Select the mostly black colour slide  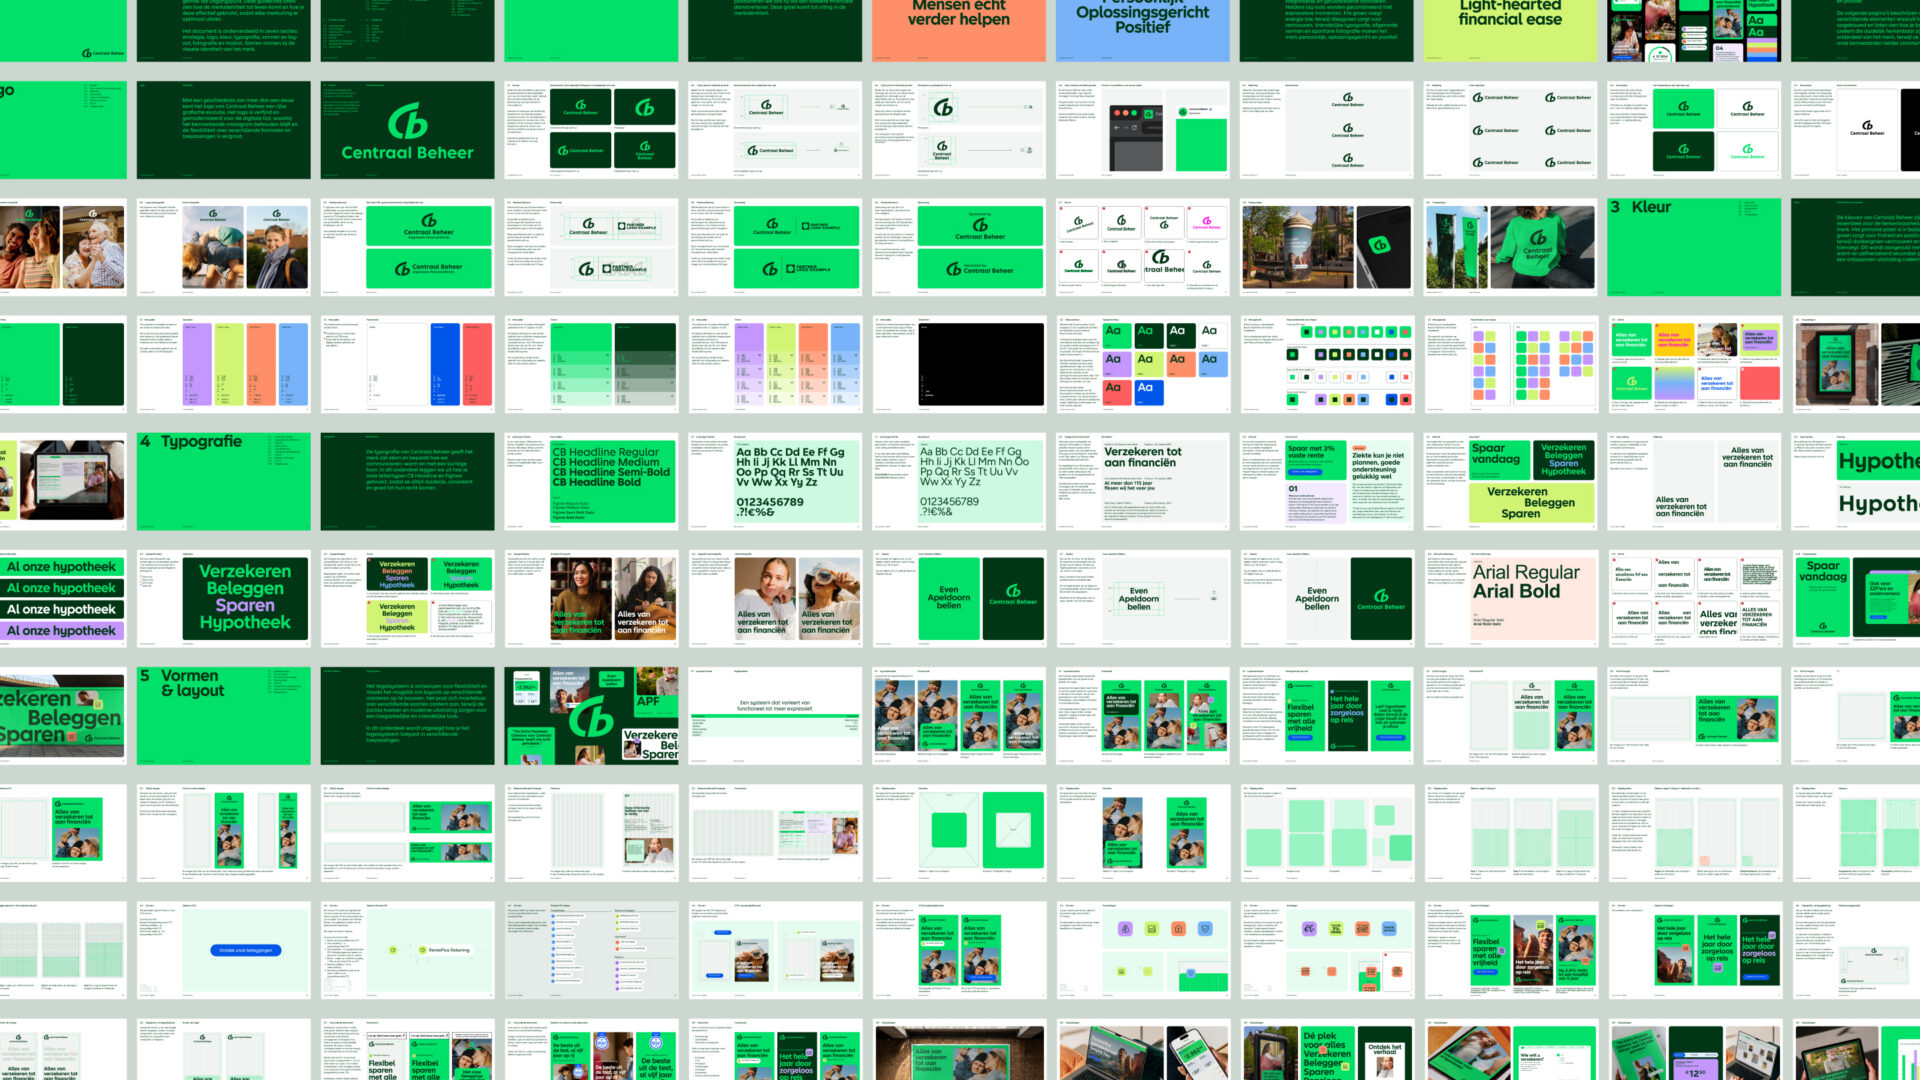[959, 364]
